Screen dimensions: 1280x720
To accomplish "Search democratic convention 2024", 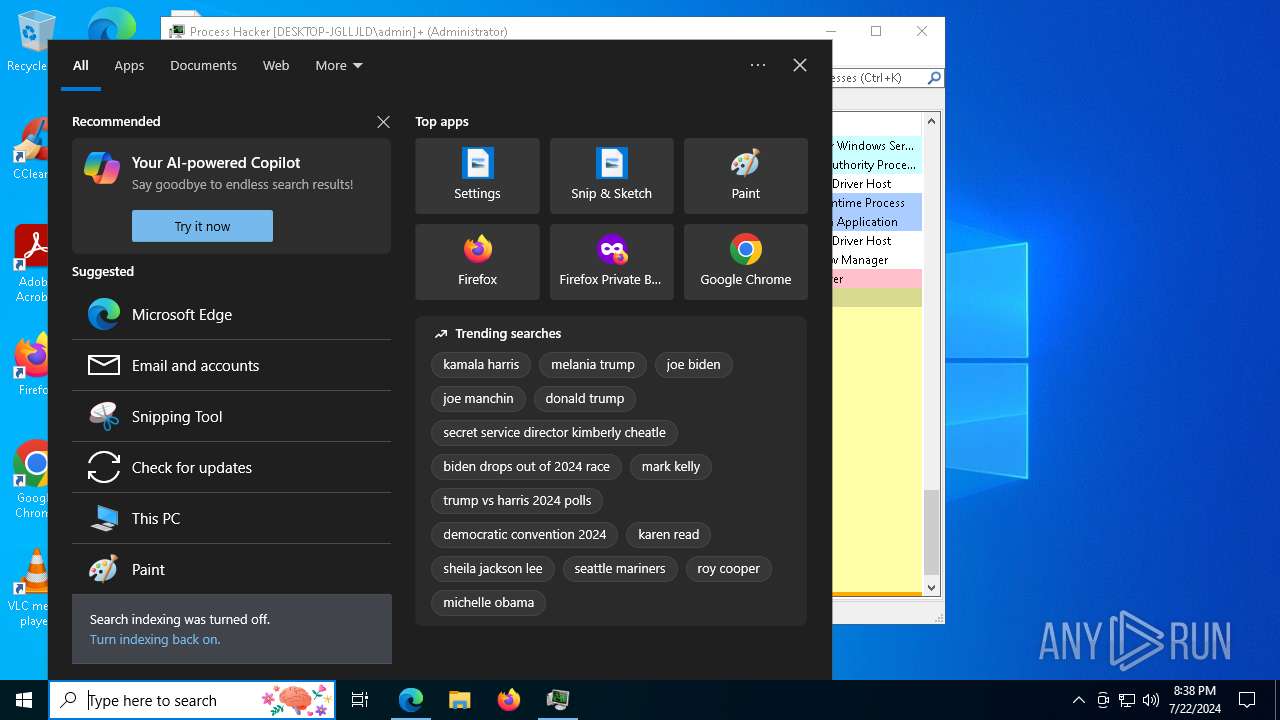I will click(525, 535).
